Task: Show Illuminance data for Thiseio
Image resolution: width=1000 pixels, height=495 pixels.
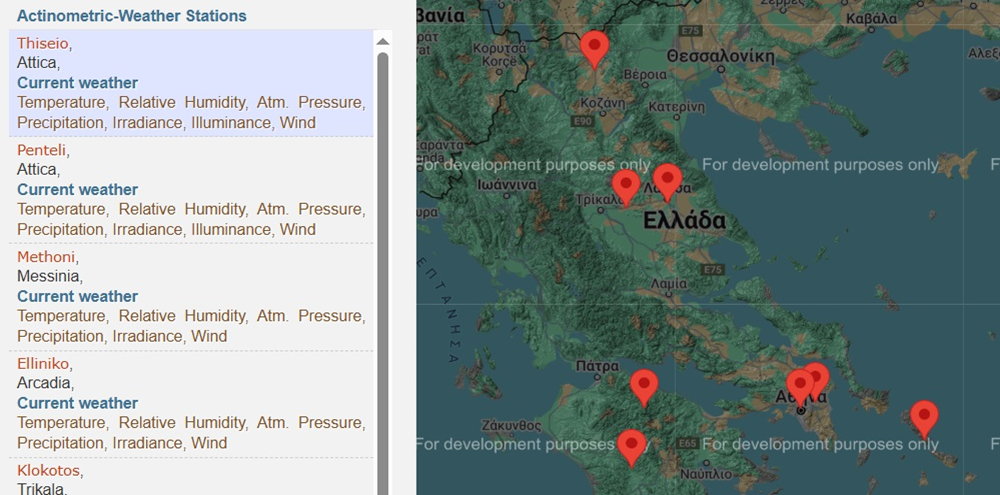Action: point(229,123)
